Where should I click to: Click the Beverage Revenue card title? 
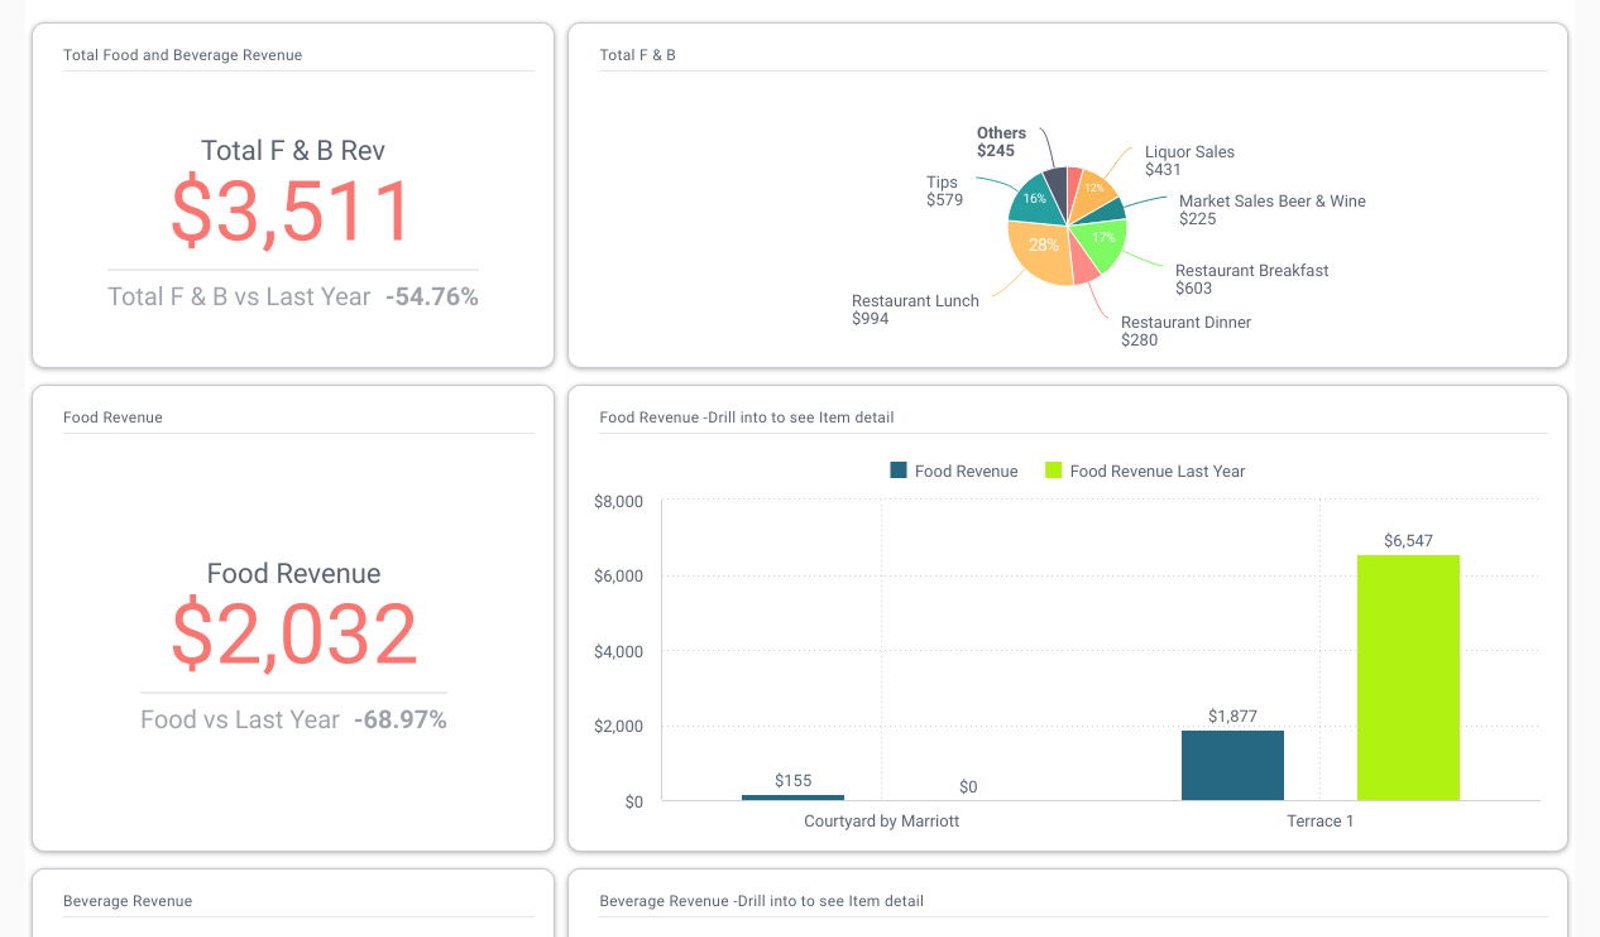127,901
